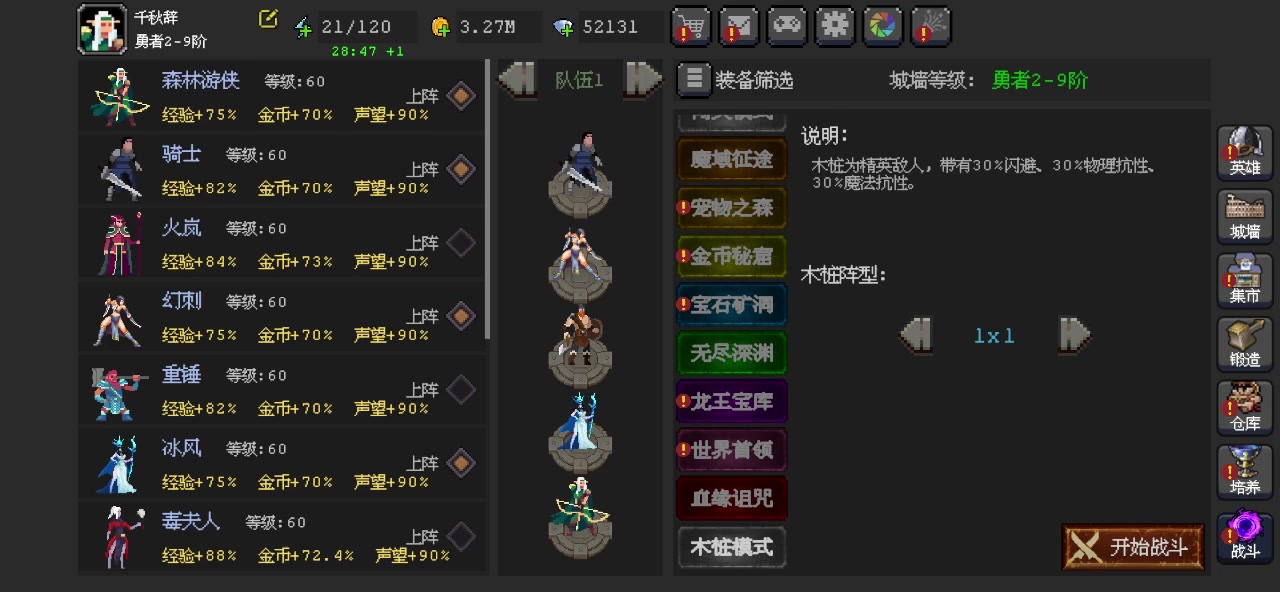
Task: Open settings gear icon in top bar
Action: (x=835, y=27)
